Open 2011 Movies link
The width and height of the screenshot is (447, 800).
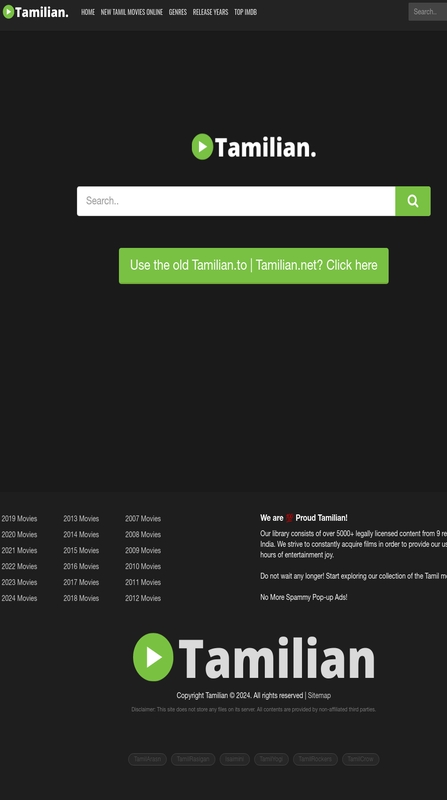tap(143, 582)
